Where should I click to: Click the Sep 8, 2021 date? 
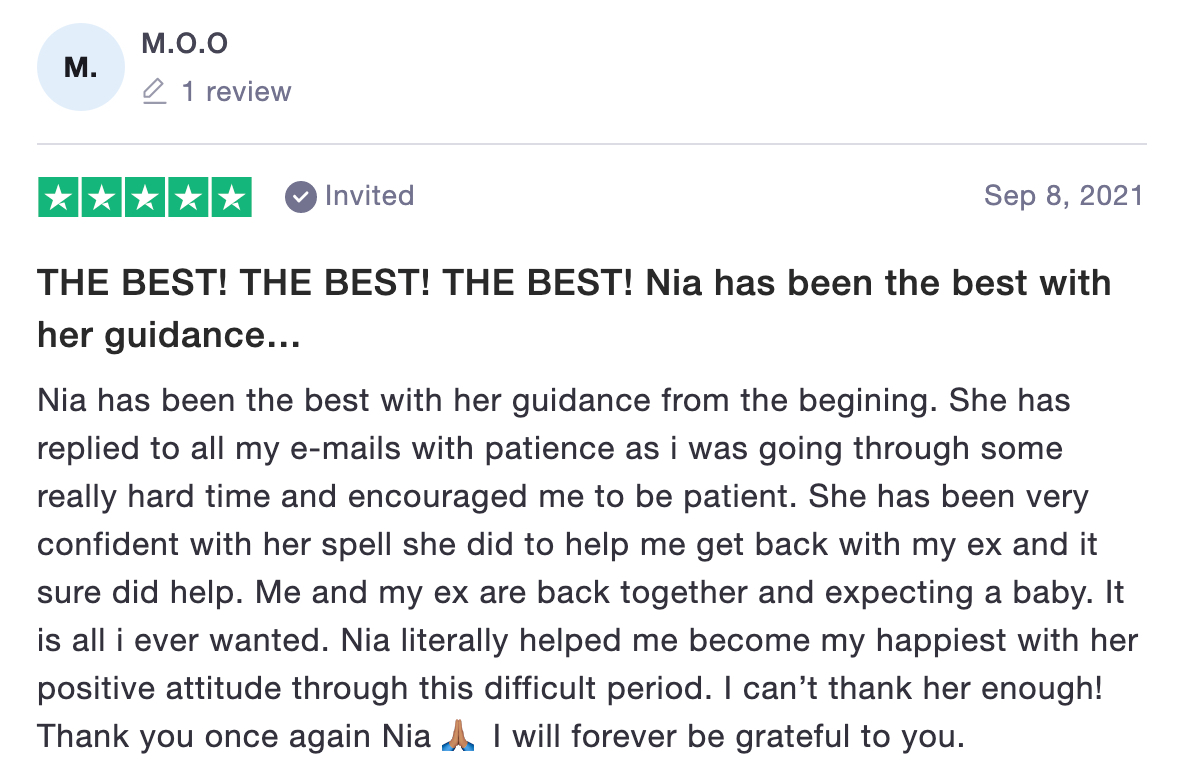point(1064,196)
